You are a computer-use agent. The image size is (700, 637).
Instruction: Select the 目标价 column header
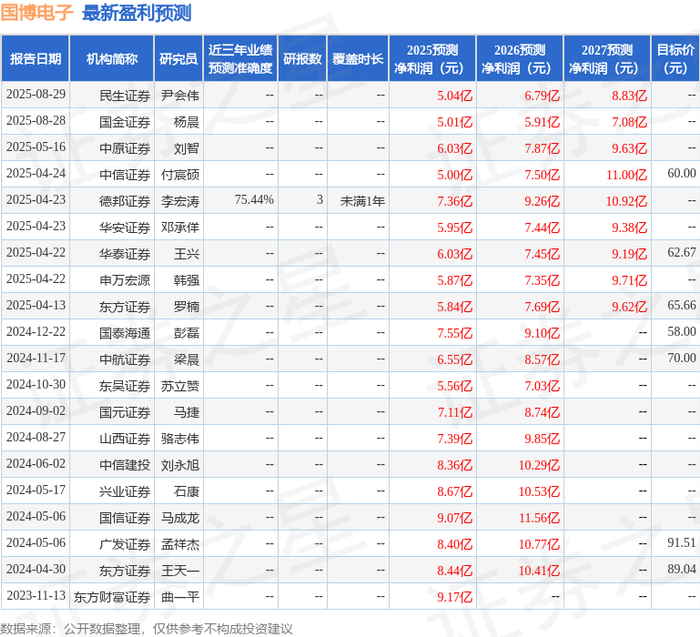tap(675, 58)
